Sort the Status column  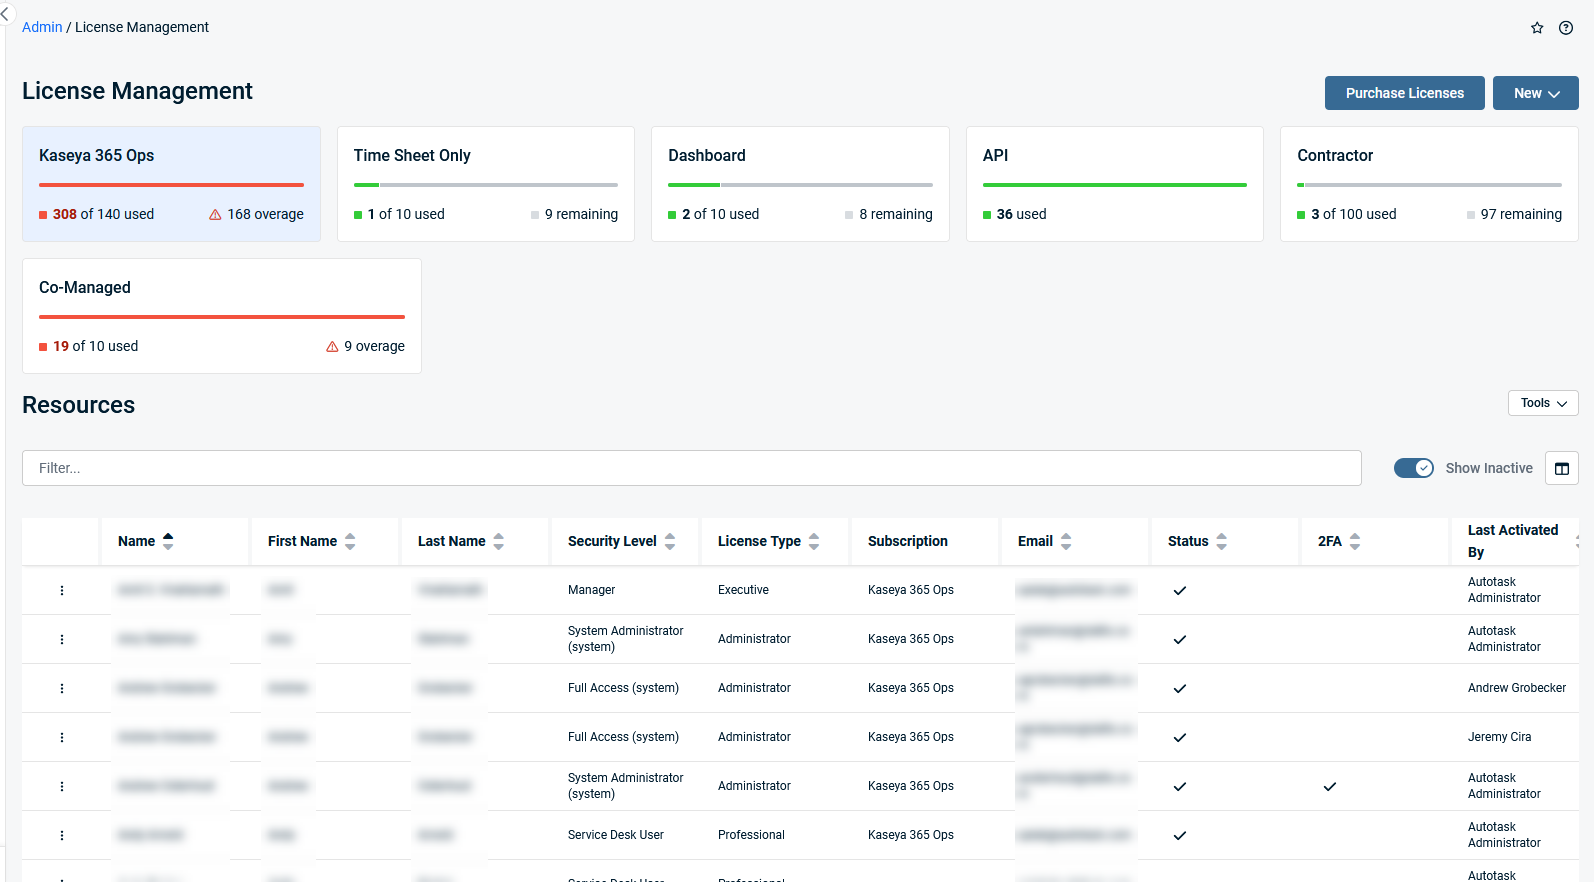1221,541
